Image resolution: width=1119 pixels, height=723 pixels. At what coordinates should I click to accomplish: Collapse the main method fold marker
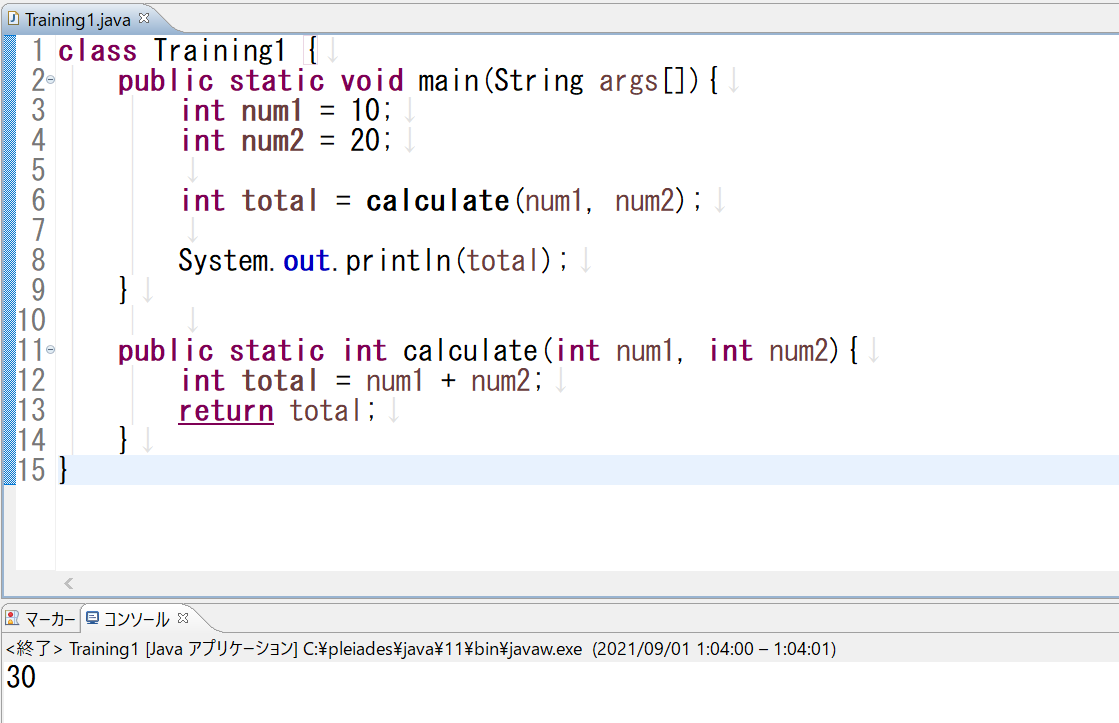(x=51, y=80)
